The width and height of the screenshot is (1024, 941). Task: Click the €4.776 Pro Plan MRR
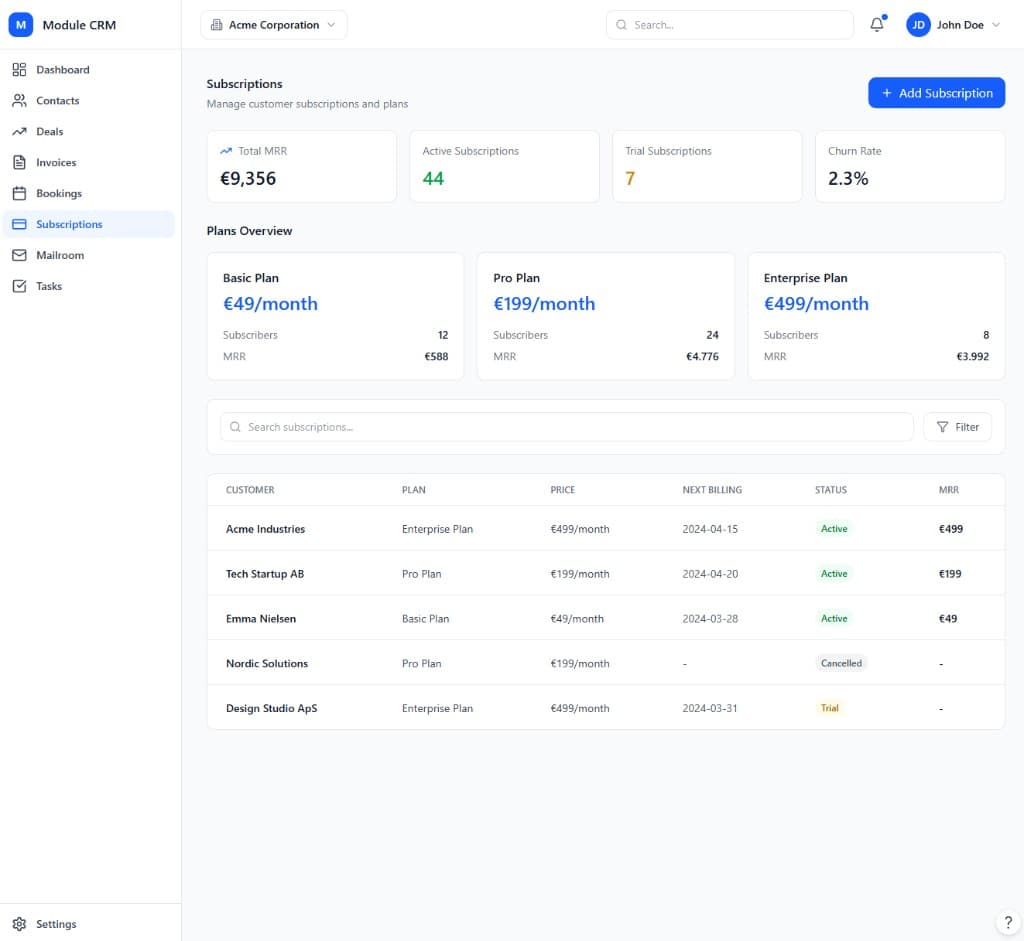coord(702,357)
